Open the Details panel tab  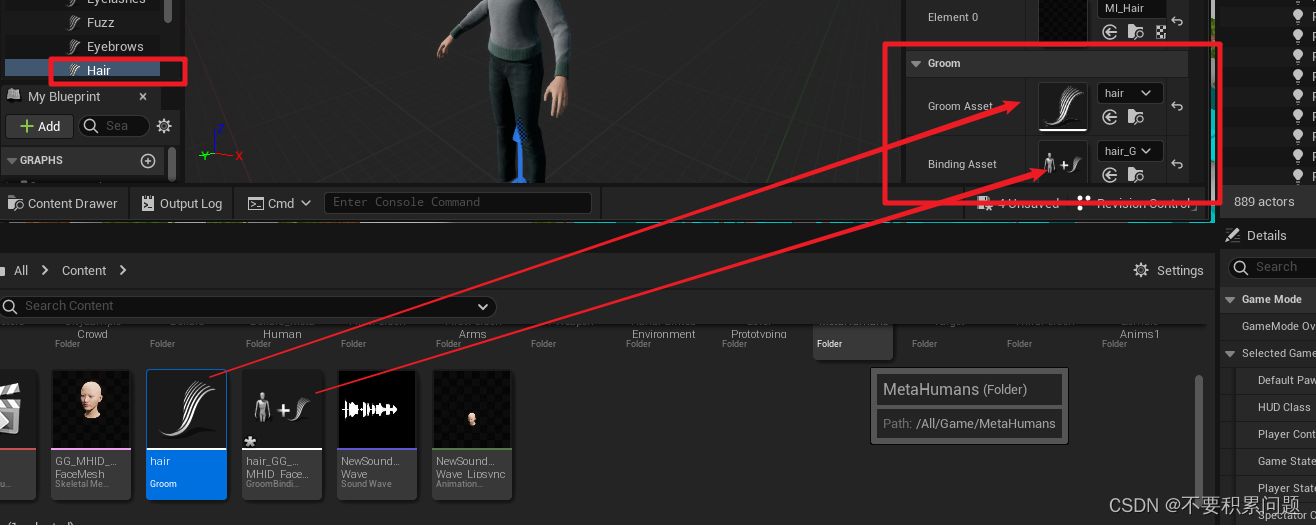pyautogui.click(x=1258, y=235)
